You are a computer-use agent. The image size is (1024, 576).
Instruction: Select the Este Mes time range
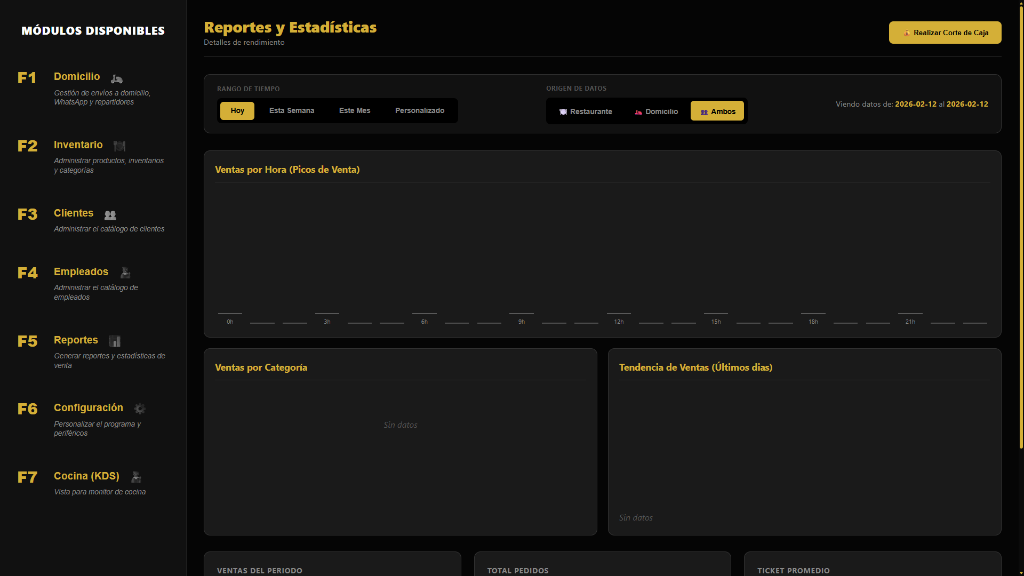(x=354, y=111)
